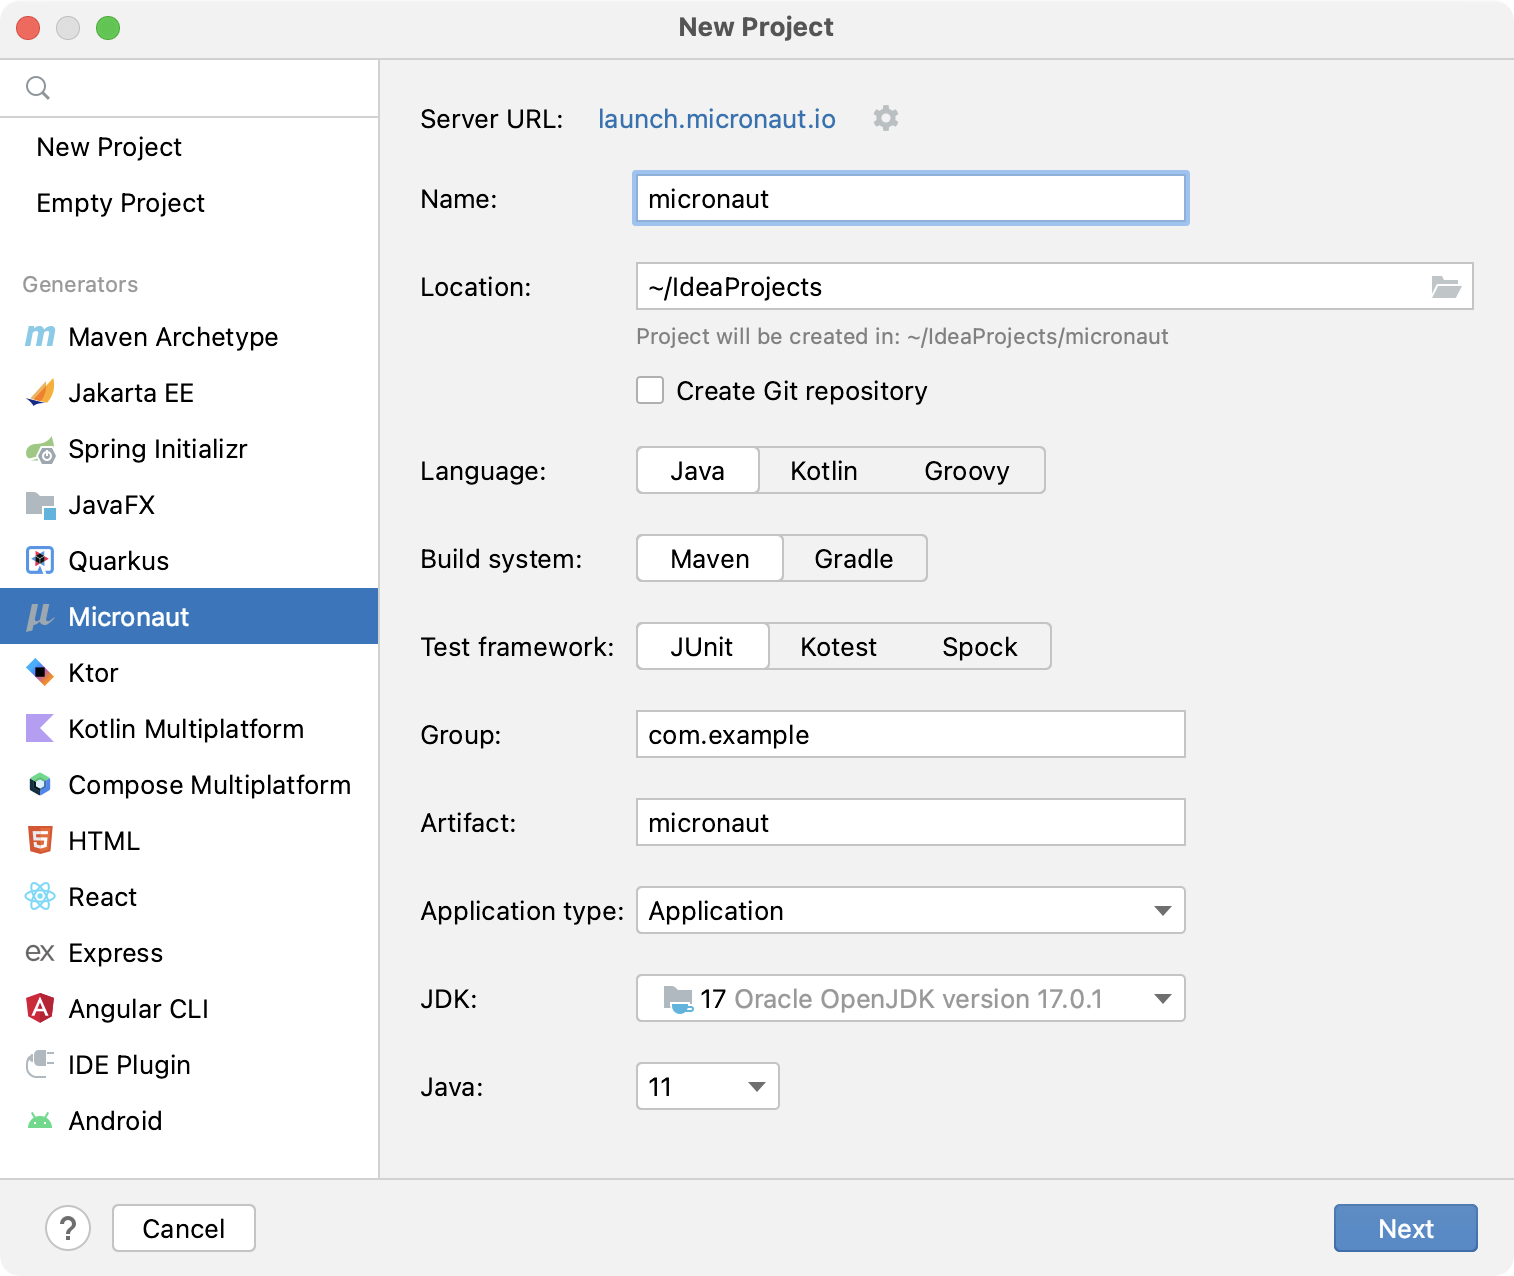Click the React atom icon
Image resolution: width=1514 pixels, height=1276 pixels.
(40, 897)
